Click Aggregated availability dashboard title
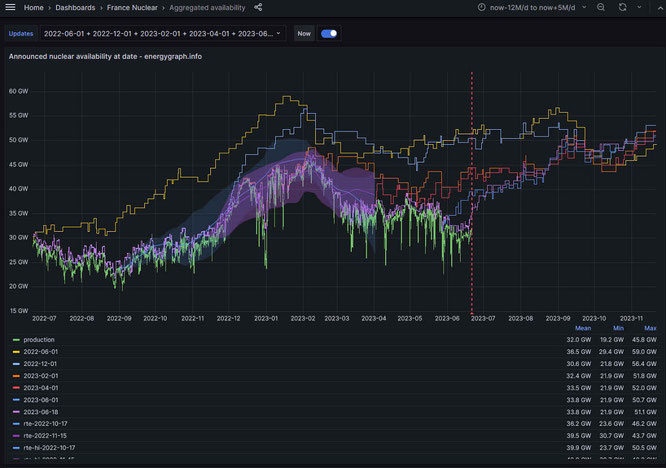666x468 pixels. coord(207,8)
